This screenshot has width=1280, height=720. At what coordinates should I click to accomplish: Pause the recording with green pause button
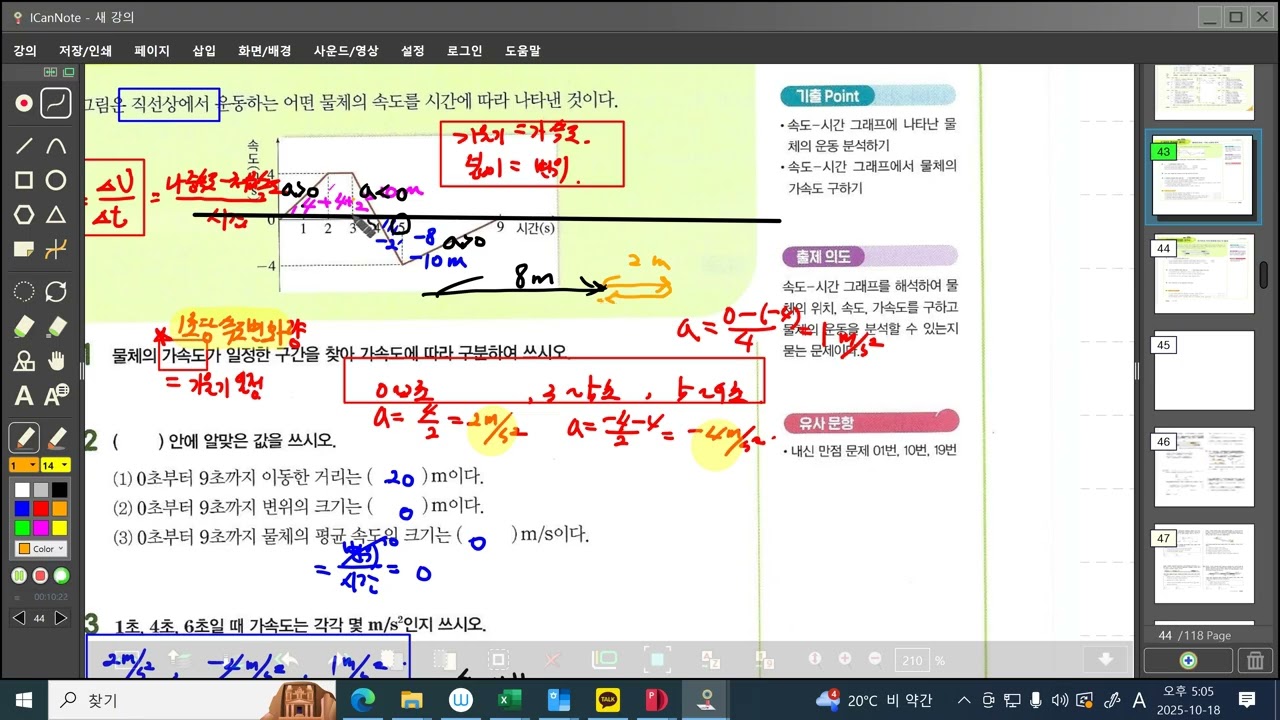(19, 576)
